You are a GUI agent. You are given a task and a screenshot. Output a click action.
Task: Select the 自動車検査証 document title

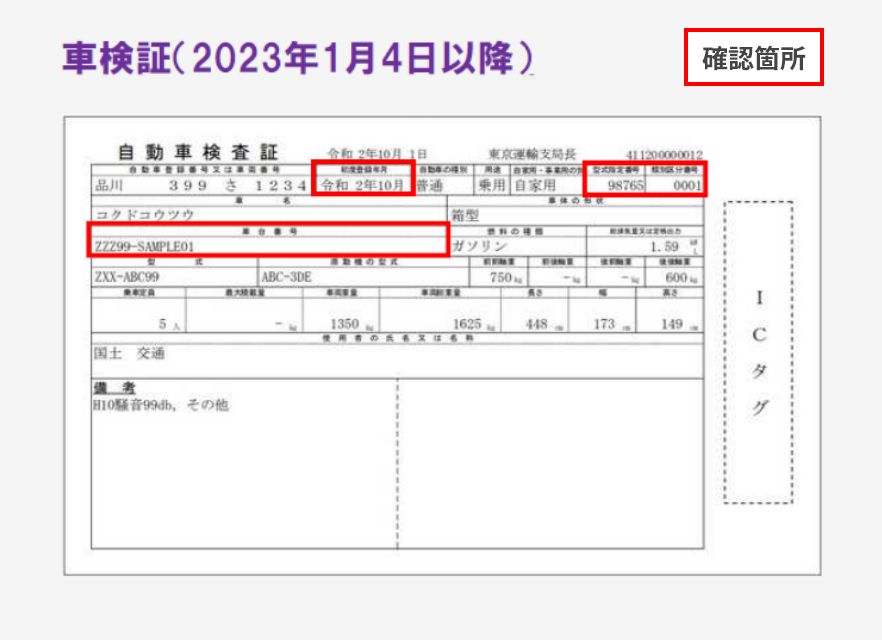click(197, 153)
